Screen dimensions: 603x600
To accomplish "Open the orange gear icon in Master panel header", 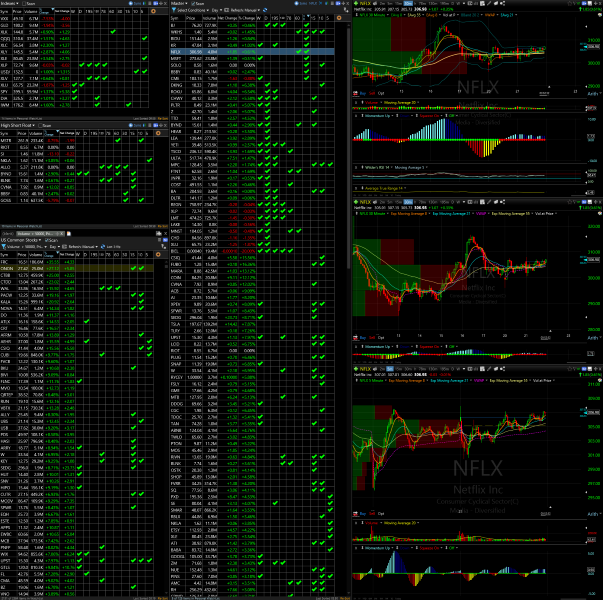I will tap(338, 18).
